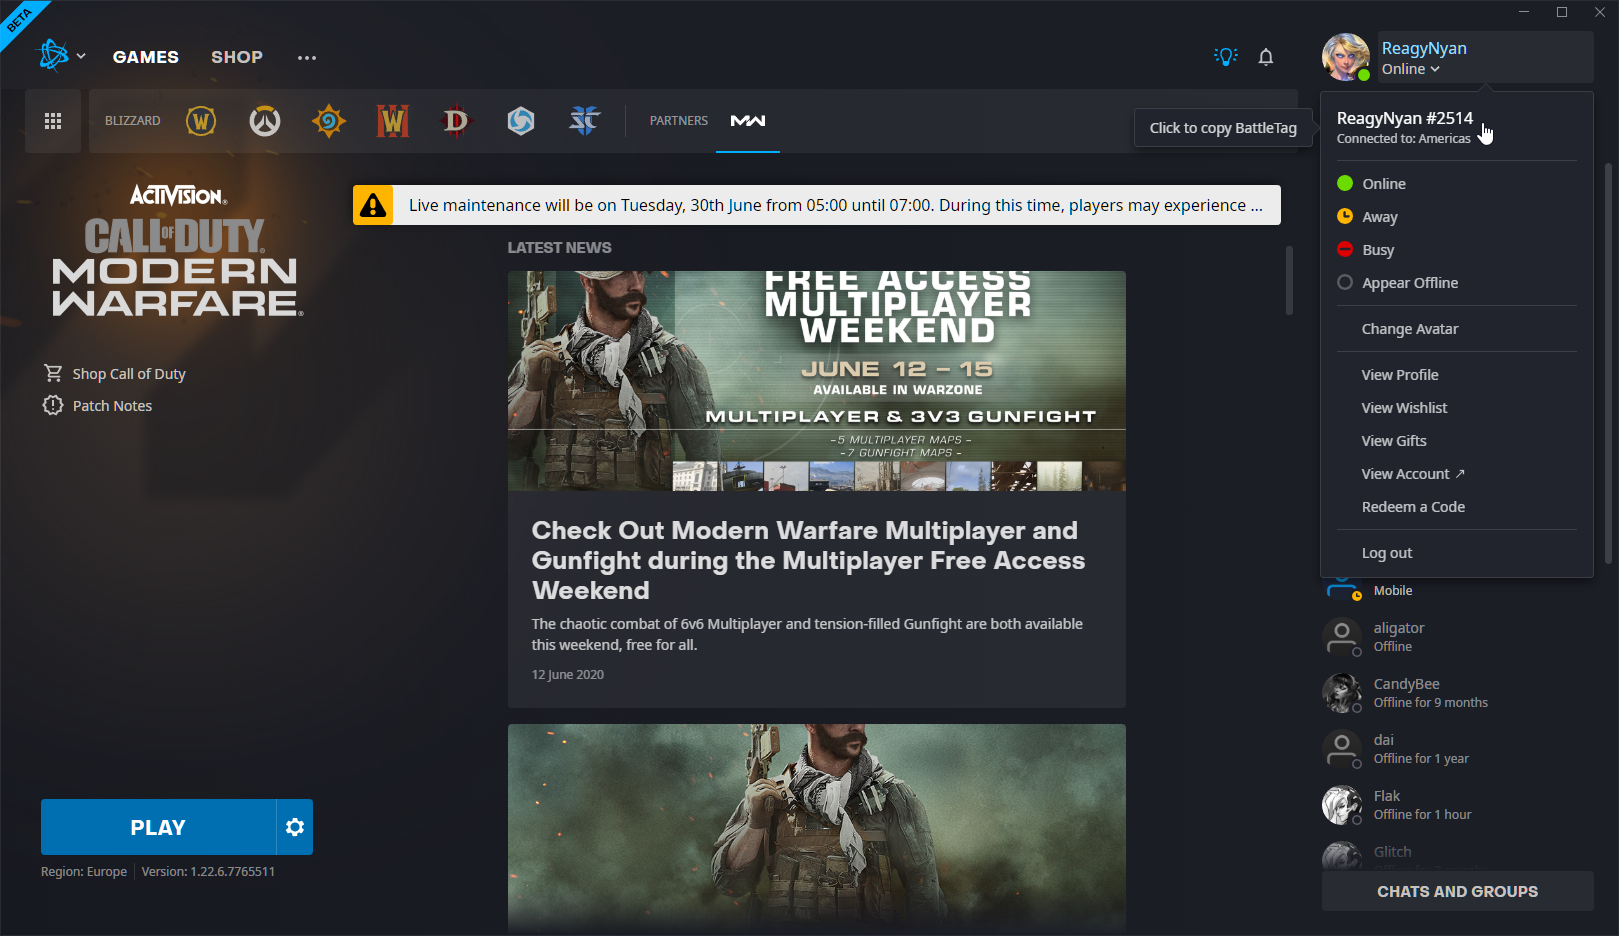
Task: Select friend dai in the list
Action: 1457,749
